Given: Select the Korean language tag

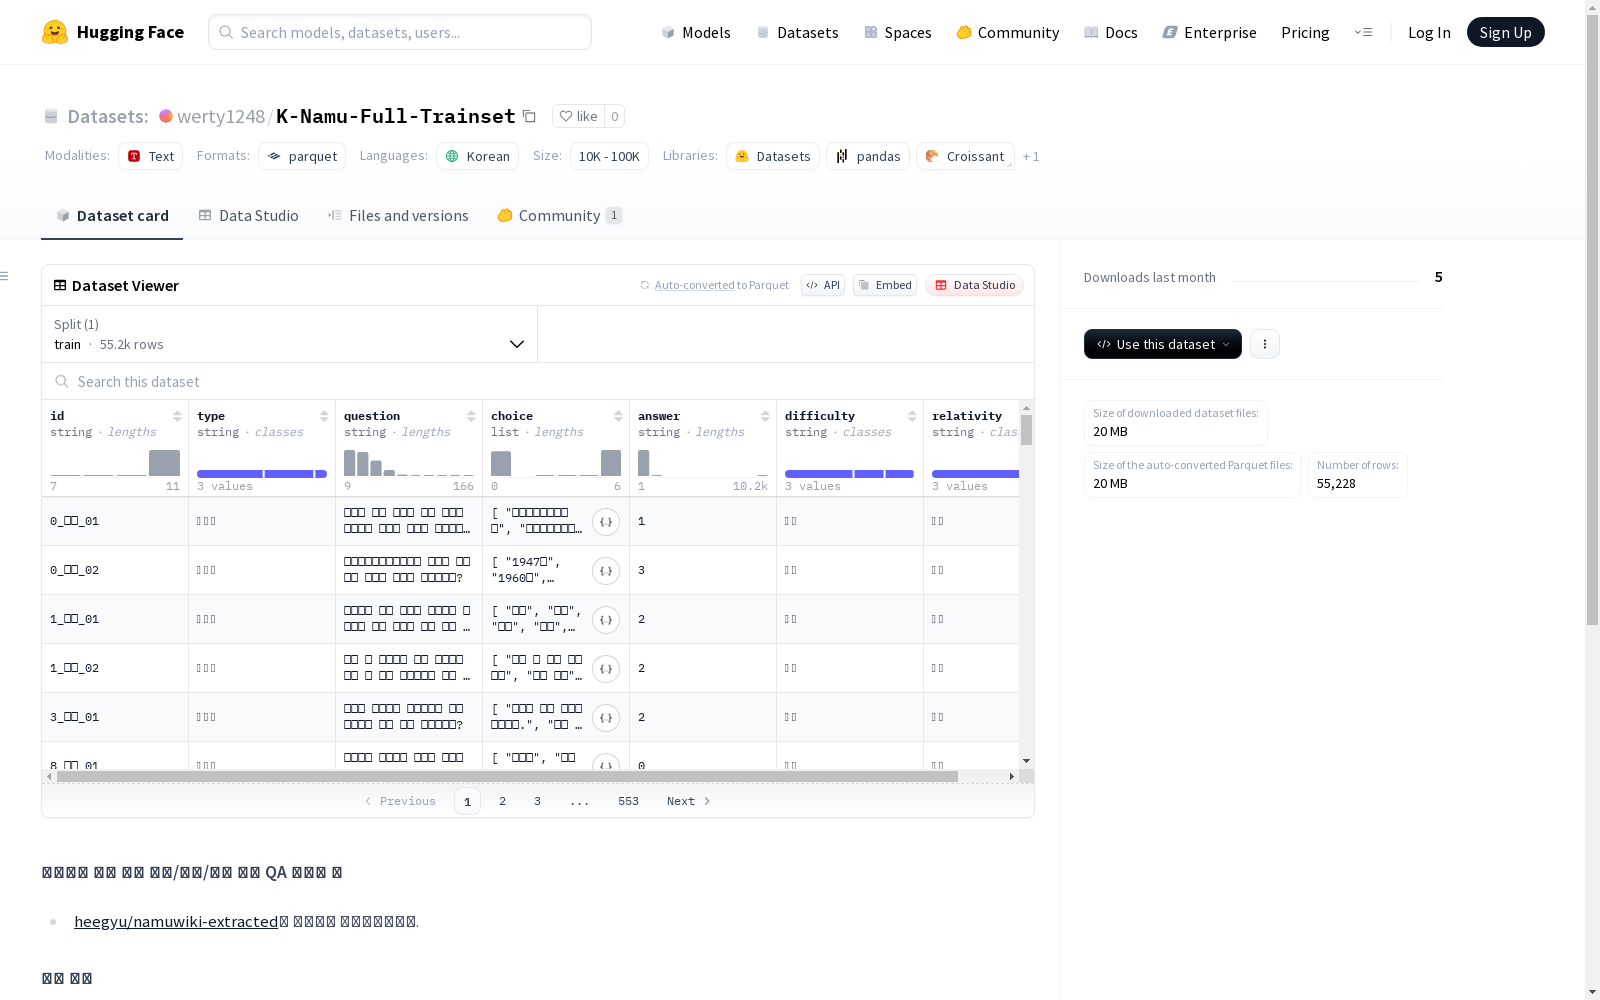Looking at the screenshot, I should [477, 156].
